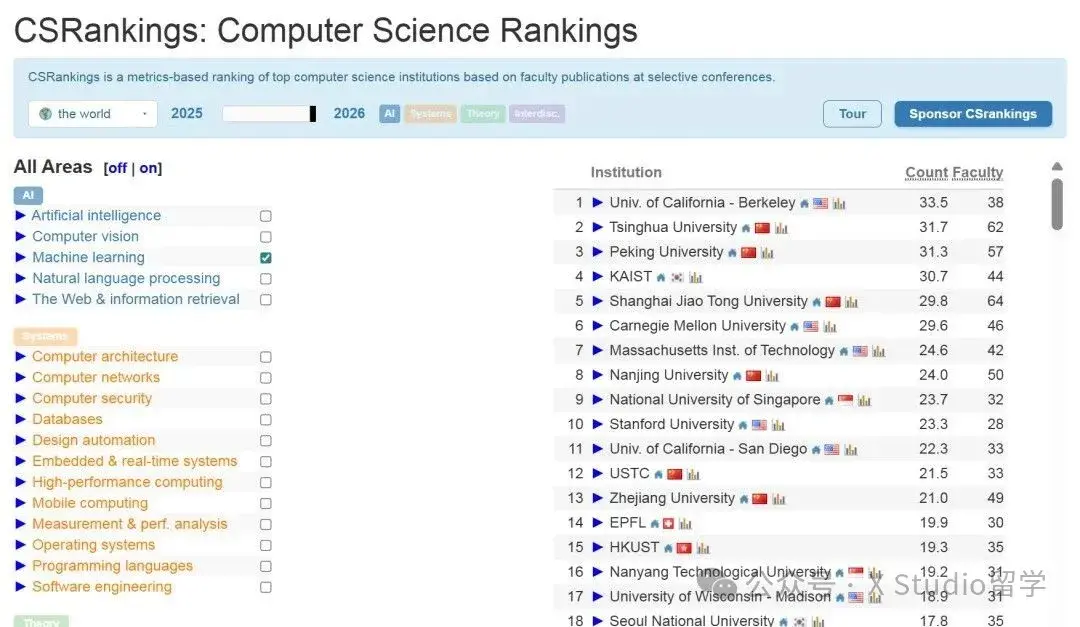Open the chart icon for Shanghai Jiao Tong University

click(851, 302)
